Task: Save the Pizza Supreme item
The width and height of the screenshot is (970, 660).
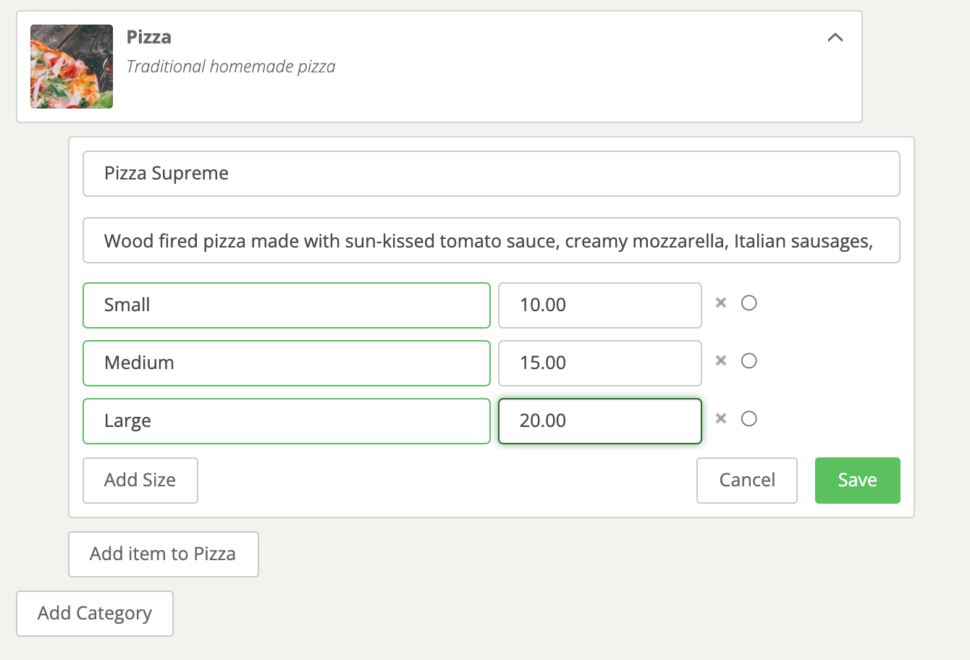Action: (857, 480)
